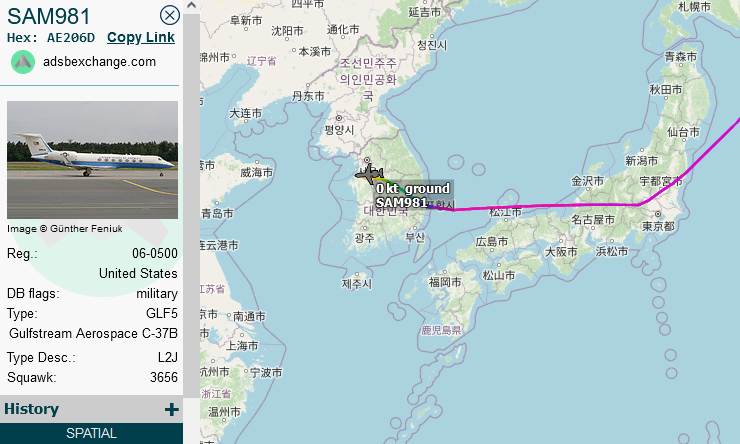Select the SPATIAL tab
This screenshot has height=444, width=740.
[92, 433]
